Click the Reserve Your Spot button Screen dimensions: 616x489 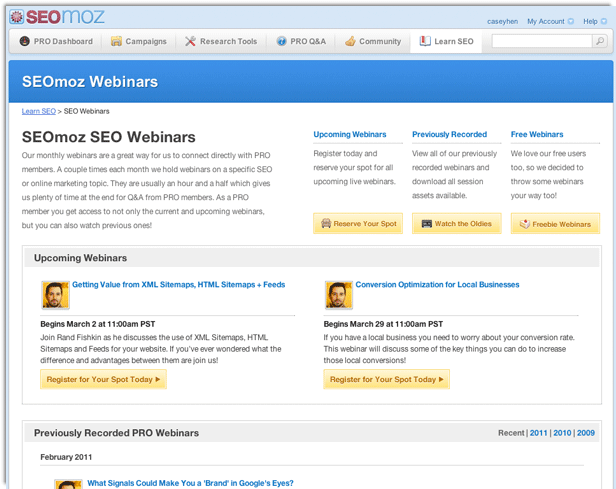coord(358,223)
